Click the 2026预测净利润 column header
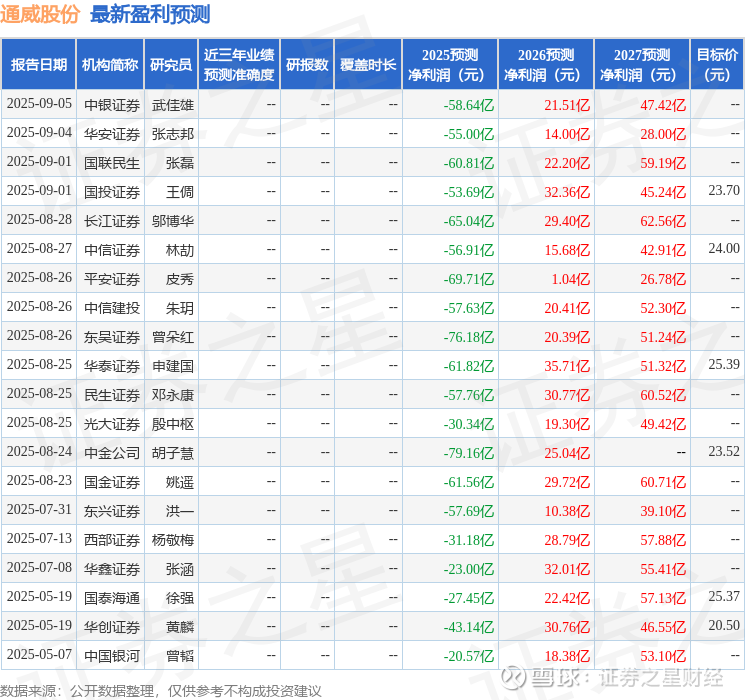This screenshot has width=745, height=700. pyautogui.click(x=546, y=65)
